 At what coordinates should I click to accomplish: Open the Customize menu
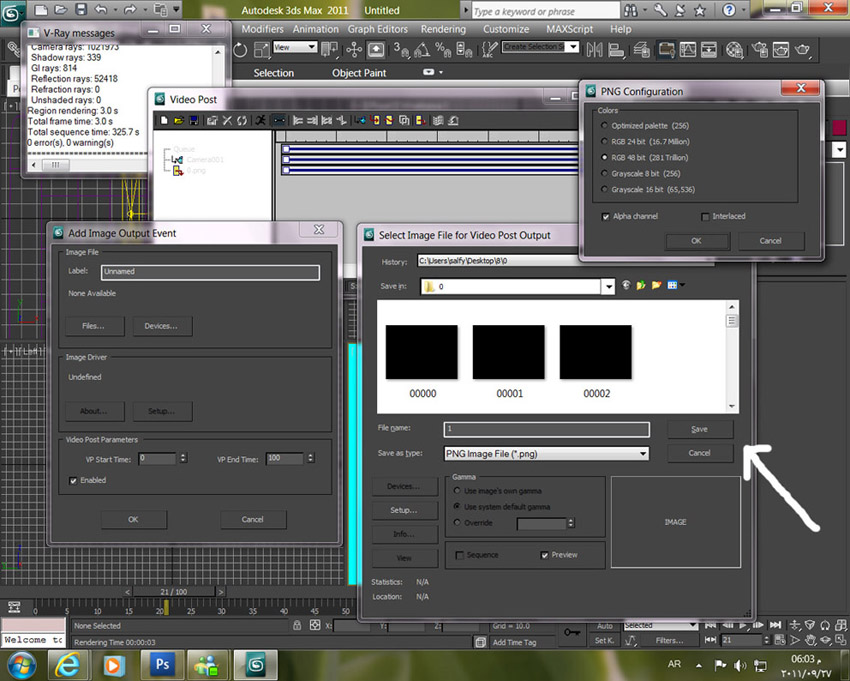pos(506,29)
